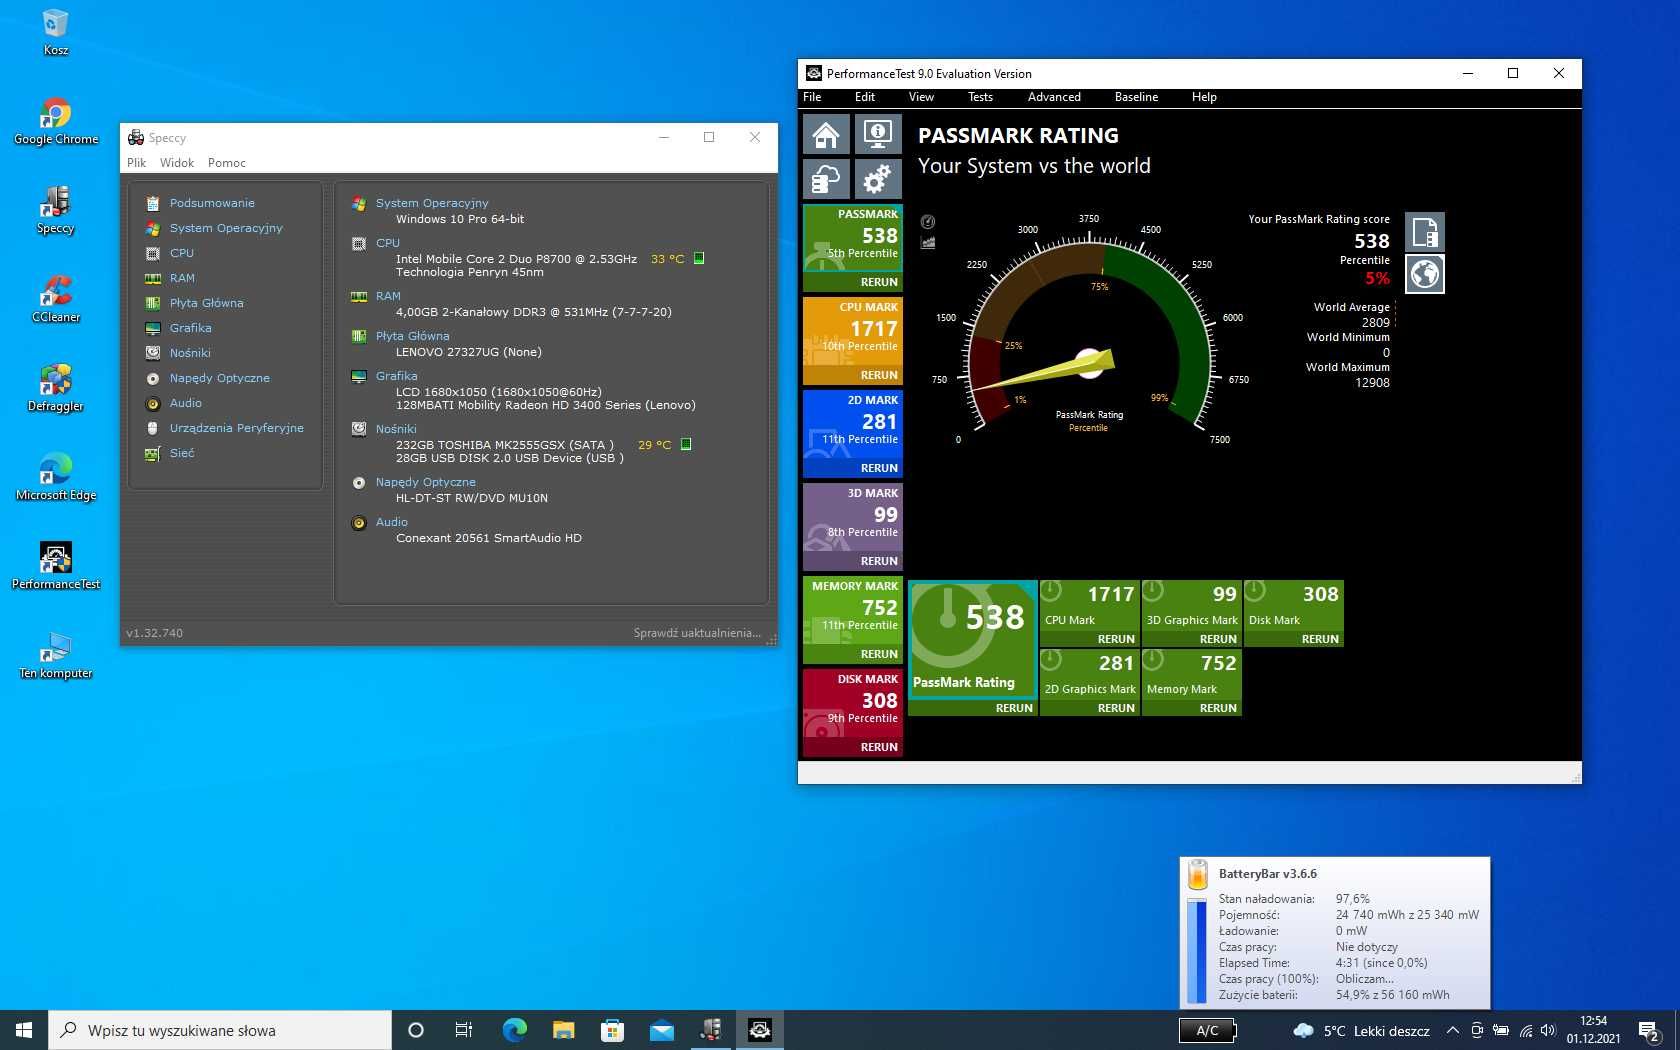Select Płyta Główna in Speccy sidebar

point(206,303)
